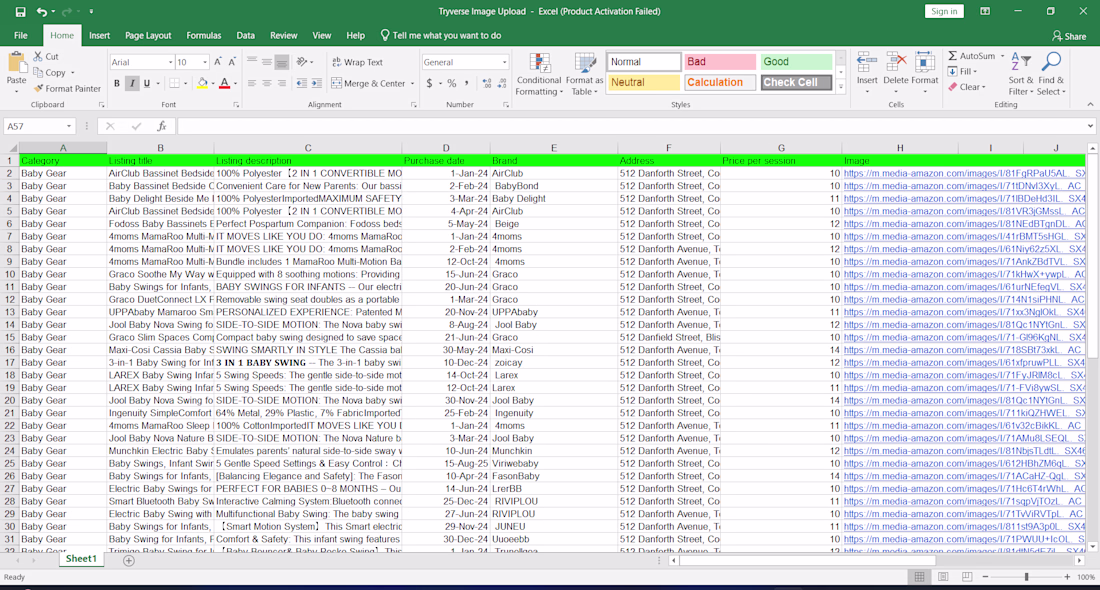1100x590 pixels.
Task: Open Conditional Formatting
Action: (x=539, y=74)
